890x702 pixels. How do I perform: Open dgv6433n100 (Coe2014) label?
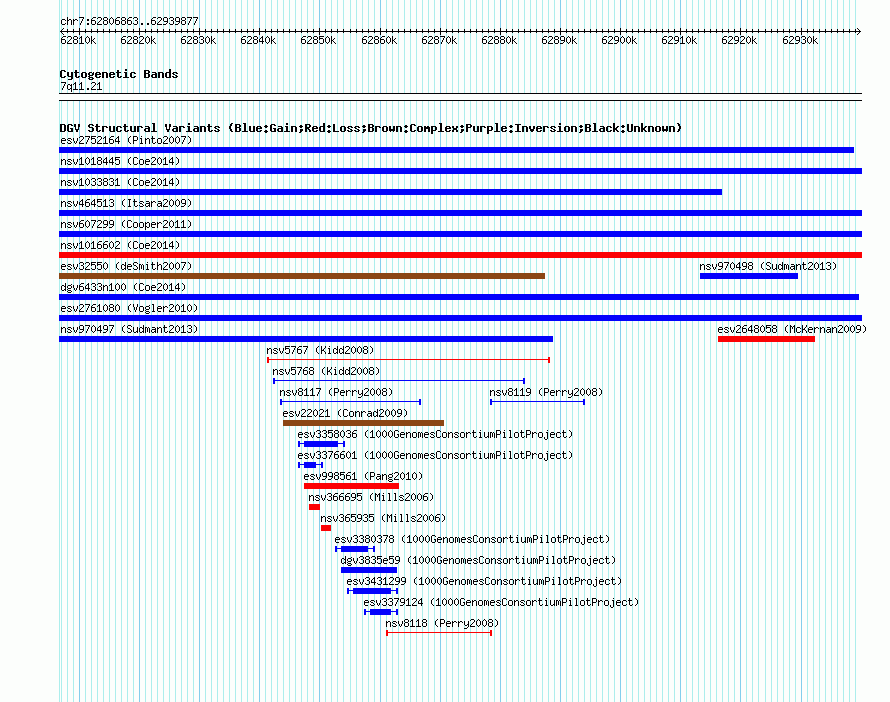[123, 287]
